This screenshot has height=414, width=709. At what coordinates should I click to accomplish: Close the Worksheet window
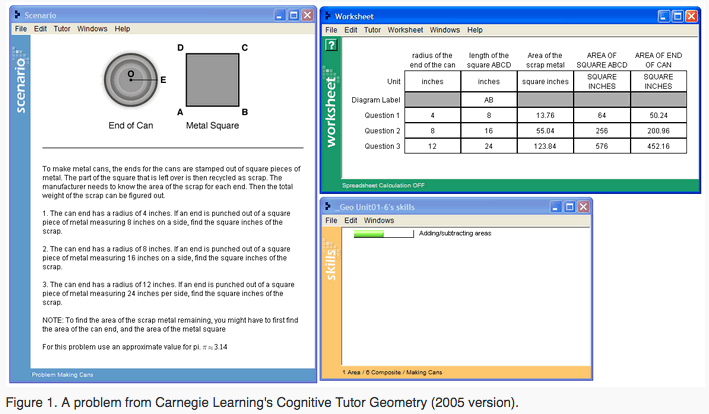tap(691, 17)
